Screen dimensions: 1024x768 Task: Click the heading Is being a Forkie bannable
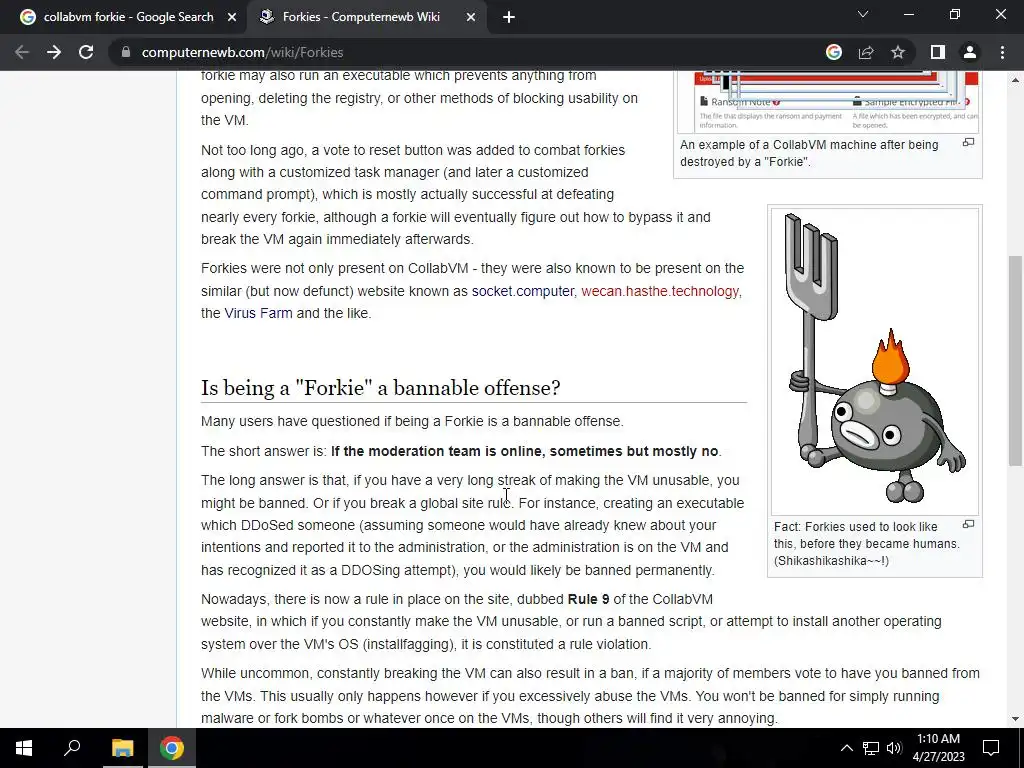tap(381, 388)
